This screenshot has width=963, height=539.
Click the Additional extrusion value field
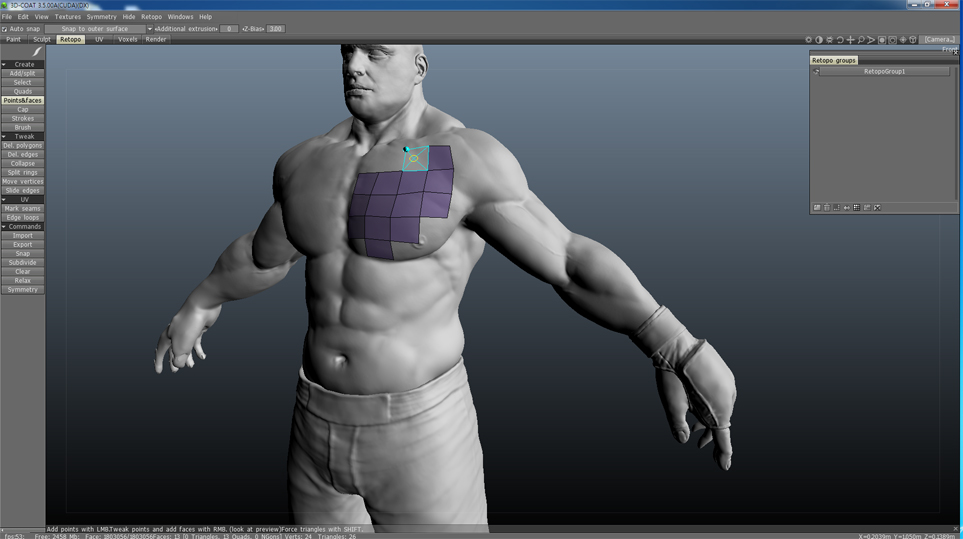click(x=229, y=29)
